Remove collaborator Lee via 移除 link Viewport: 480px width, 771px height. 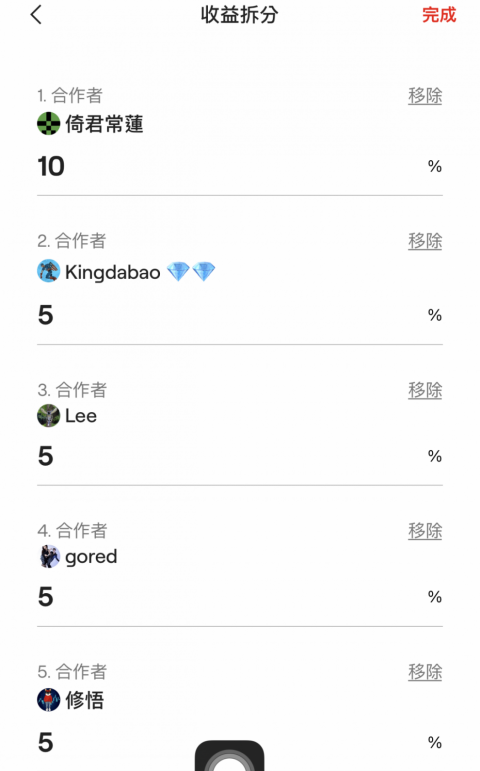[425, 390]
